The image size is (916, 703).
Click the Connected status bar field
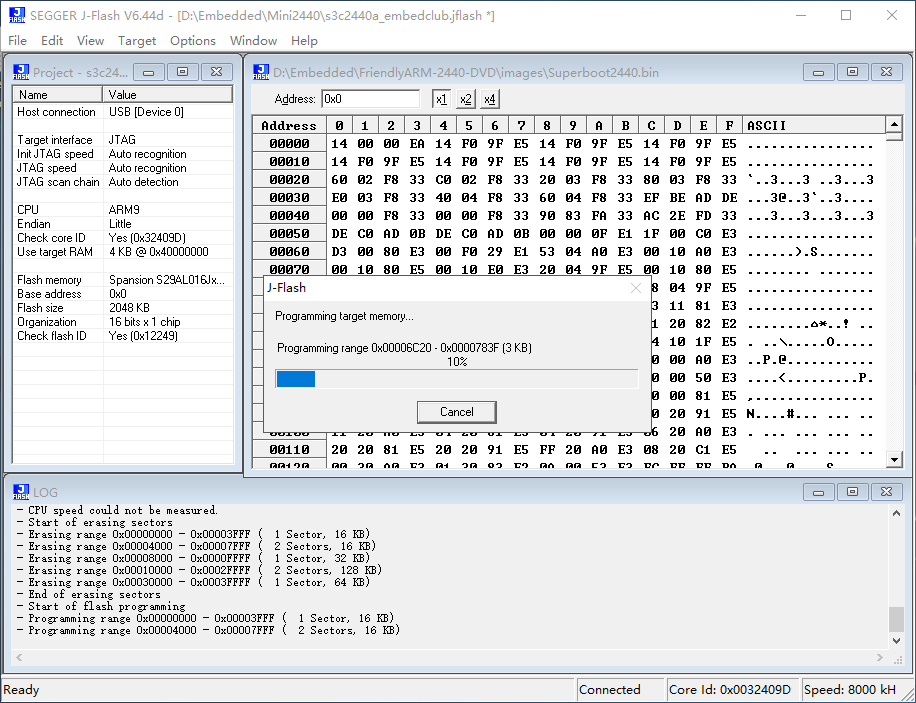[620, 690]
